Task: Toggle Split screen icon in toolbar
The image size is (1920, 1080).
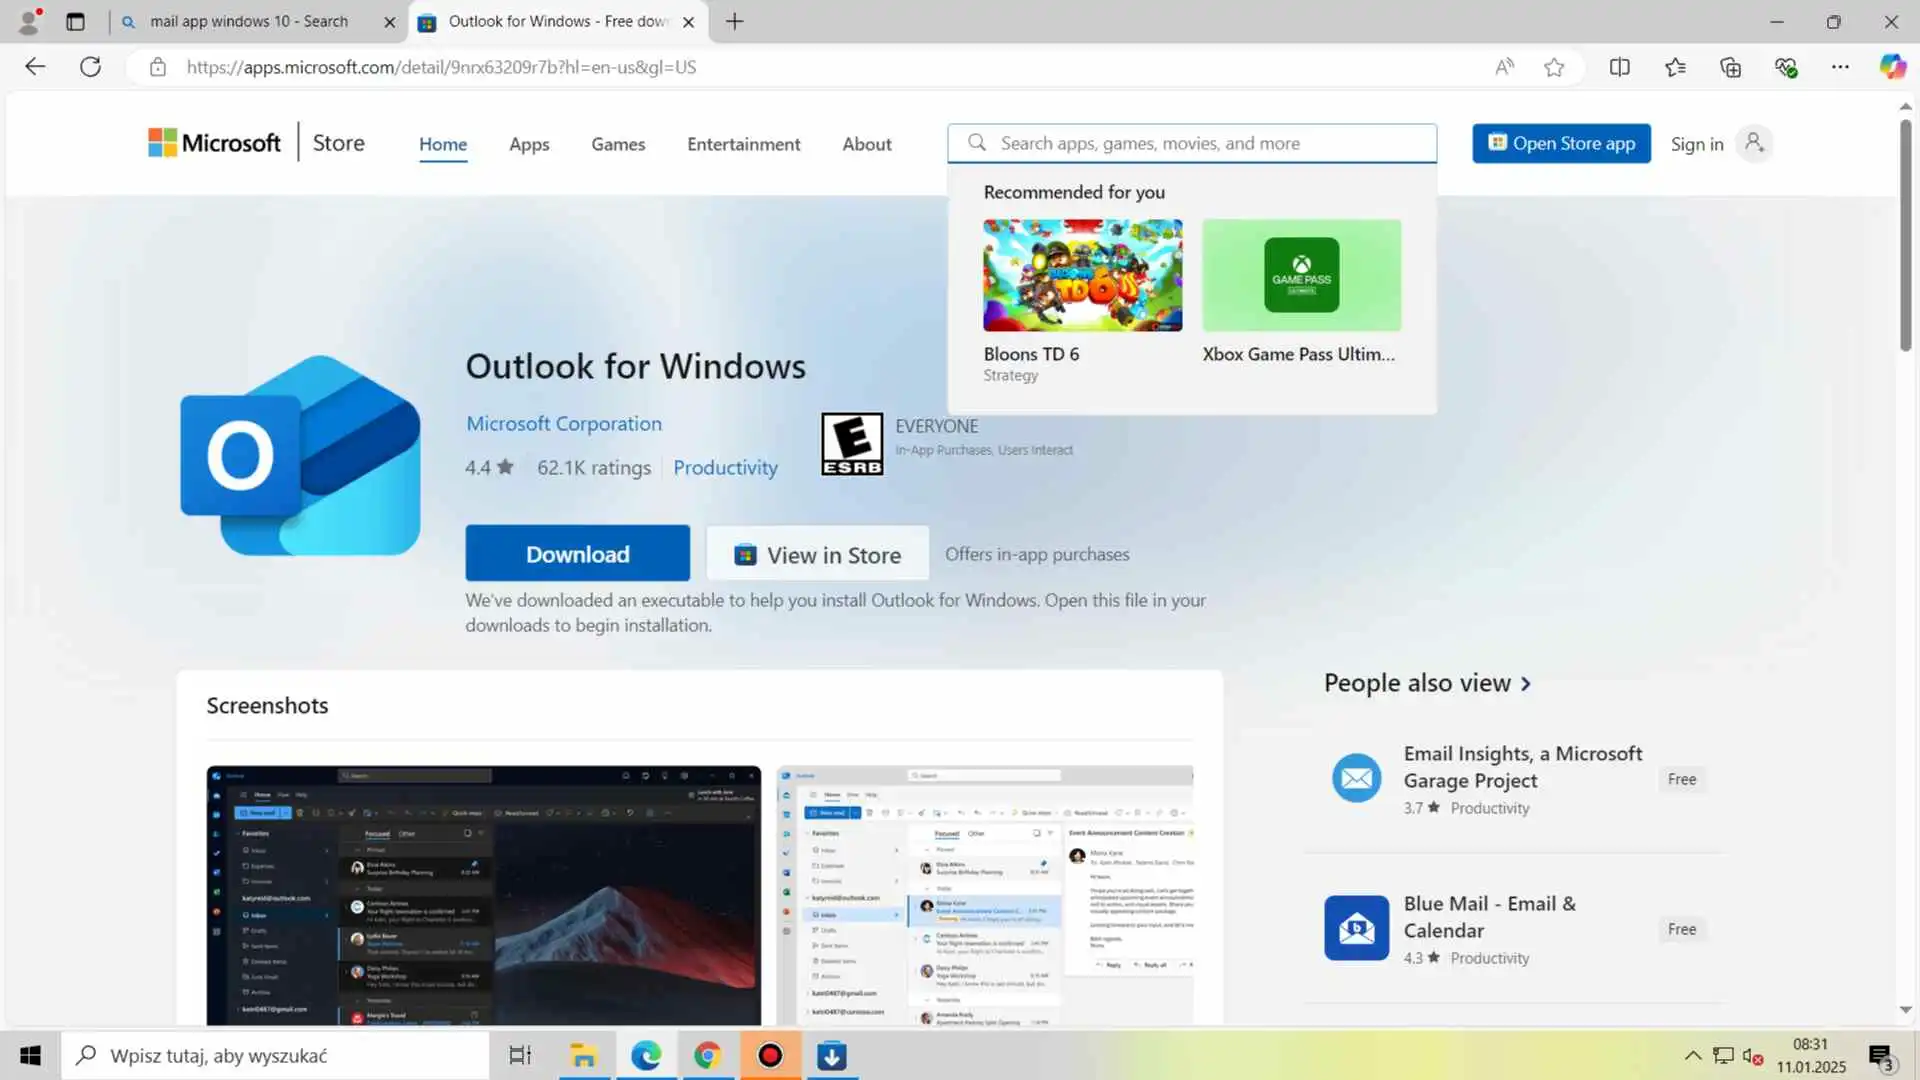Action: pyautogui.click(x=1619, y=67)
